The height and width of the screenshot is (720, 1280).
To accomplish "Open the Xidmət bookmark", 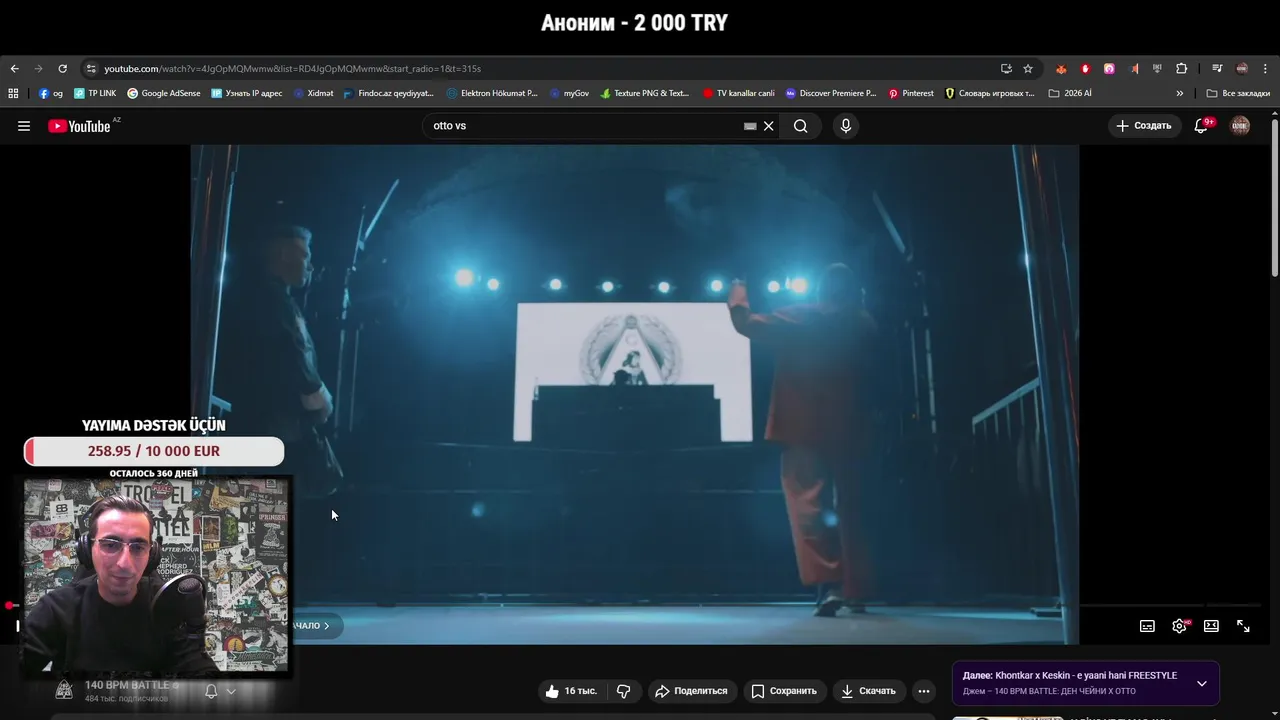I will tap(313, 93).
